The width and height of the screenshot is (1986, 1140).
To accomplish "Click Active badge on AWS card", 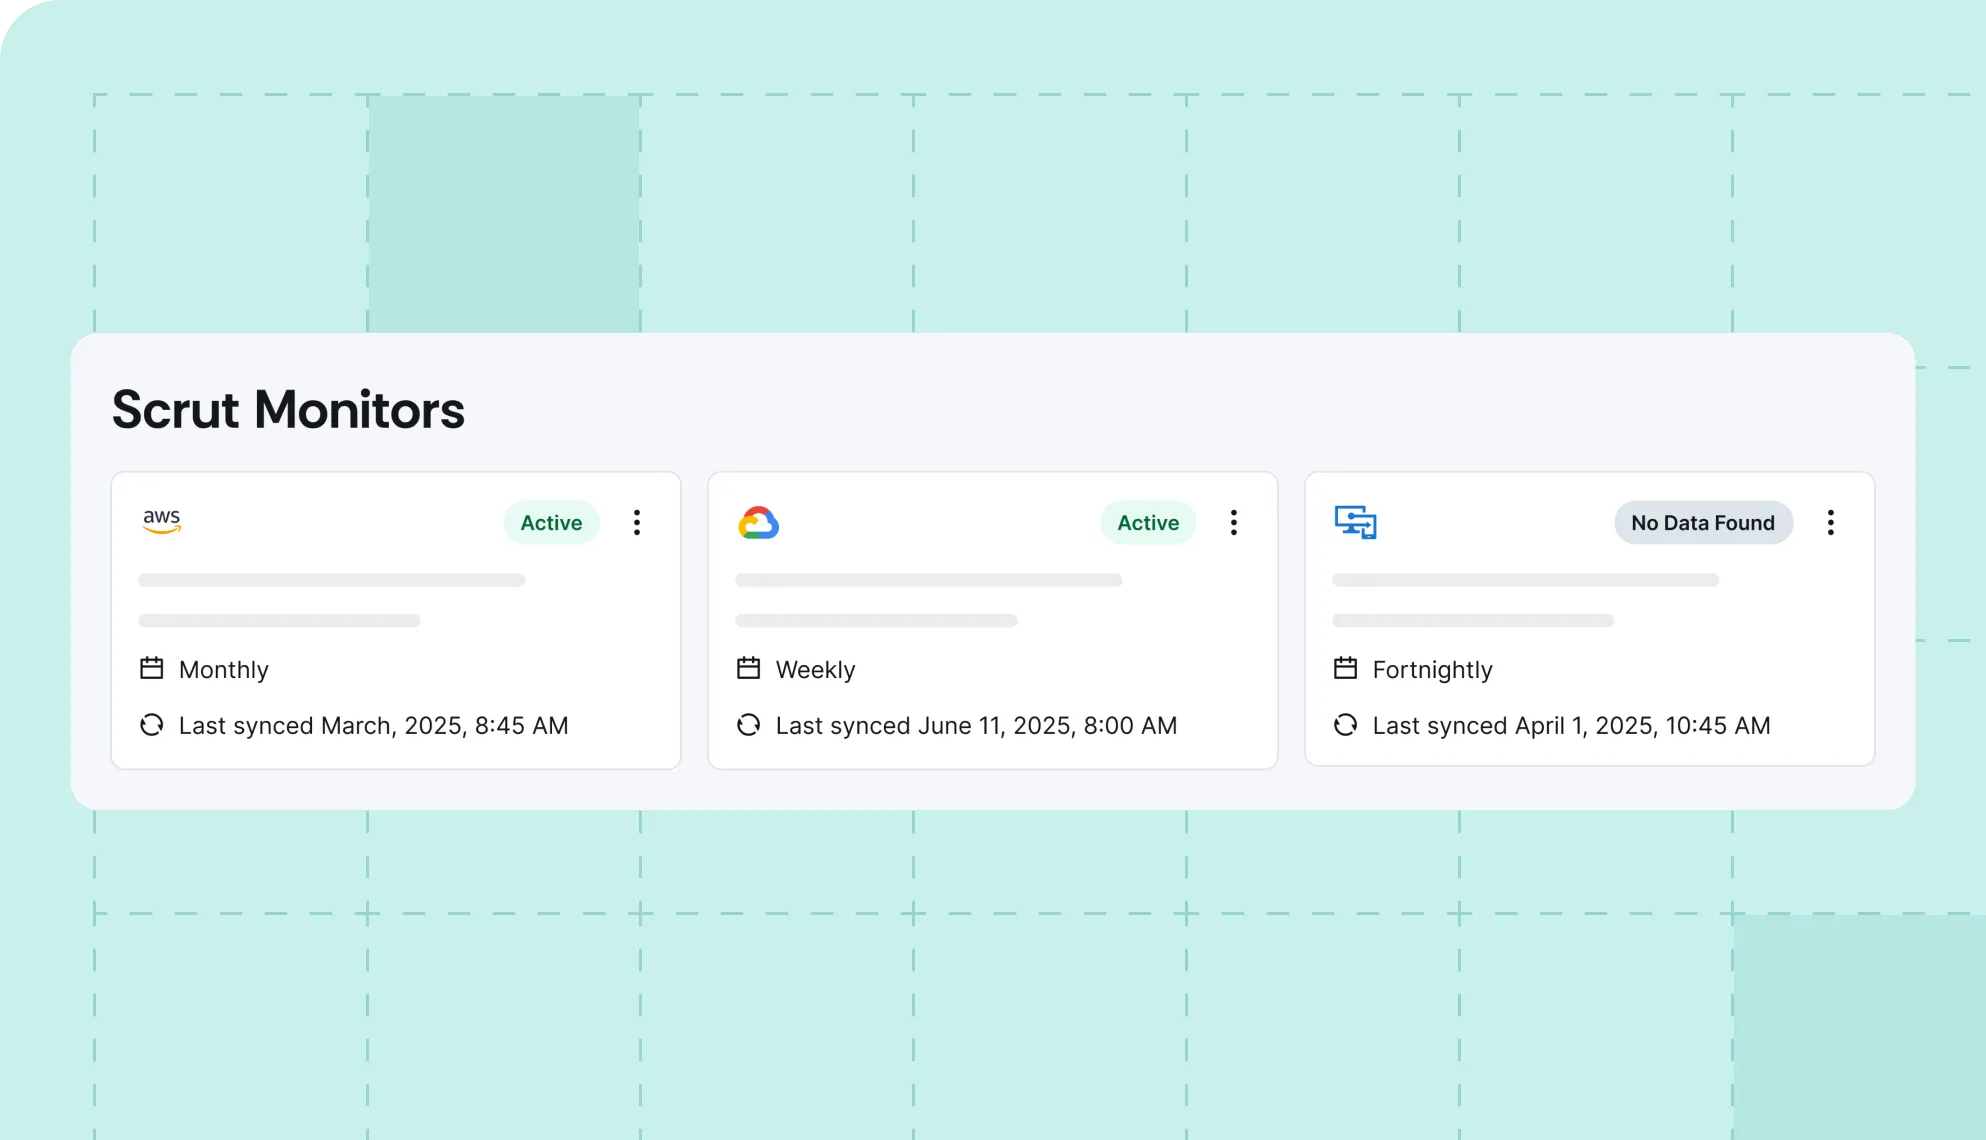I will (x=551, y=523).
